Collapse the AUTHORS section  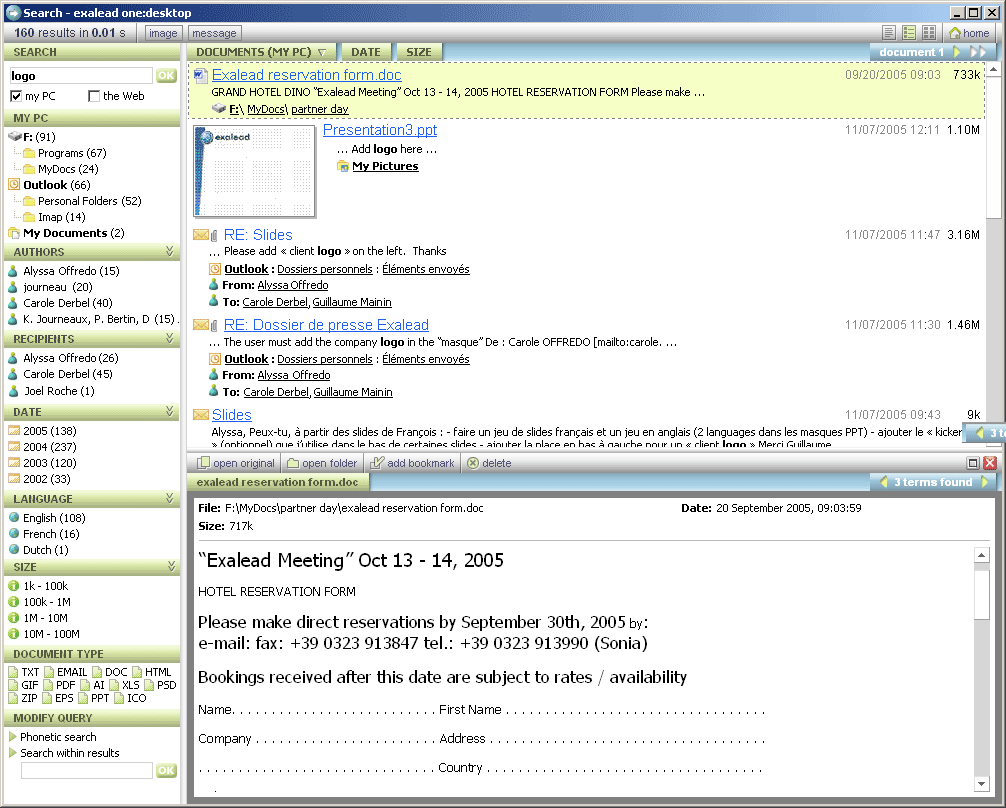click(171, 253)
